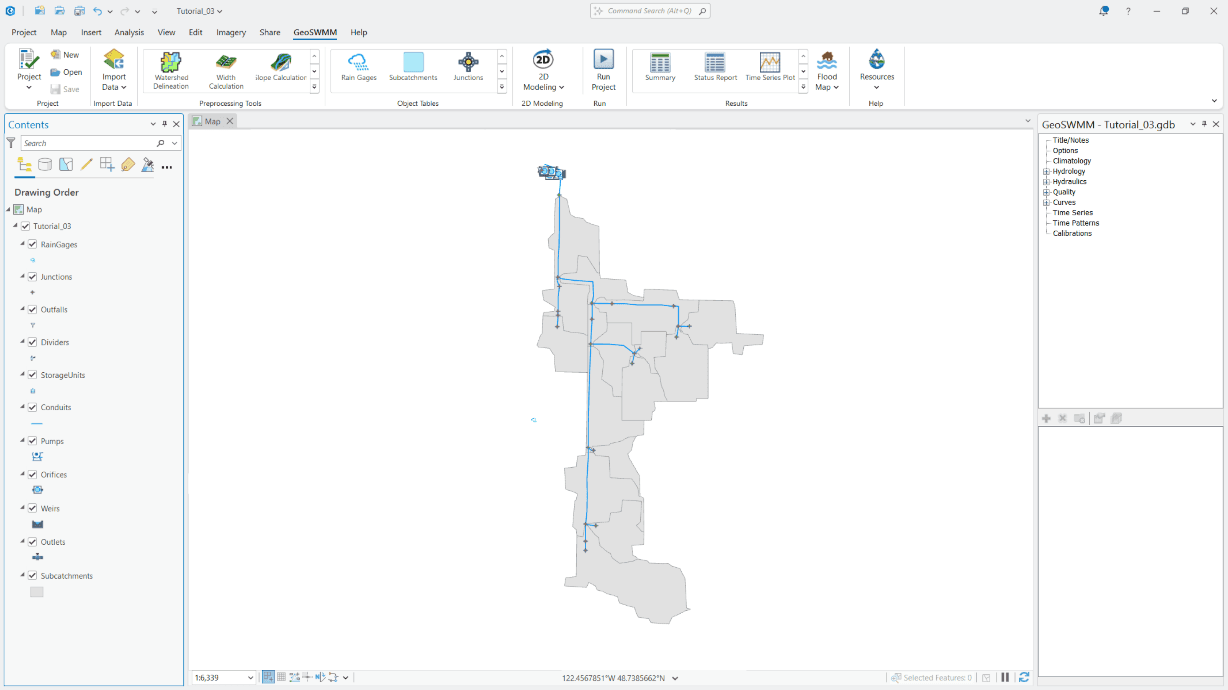
Task: Select the Watershed Delineation tool
Action: point(170,71)
